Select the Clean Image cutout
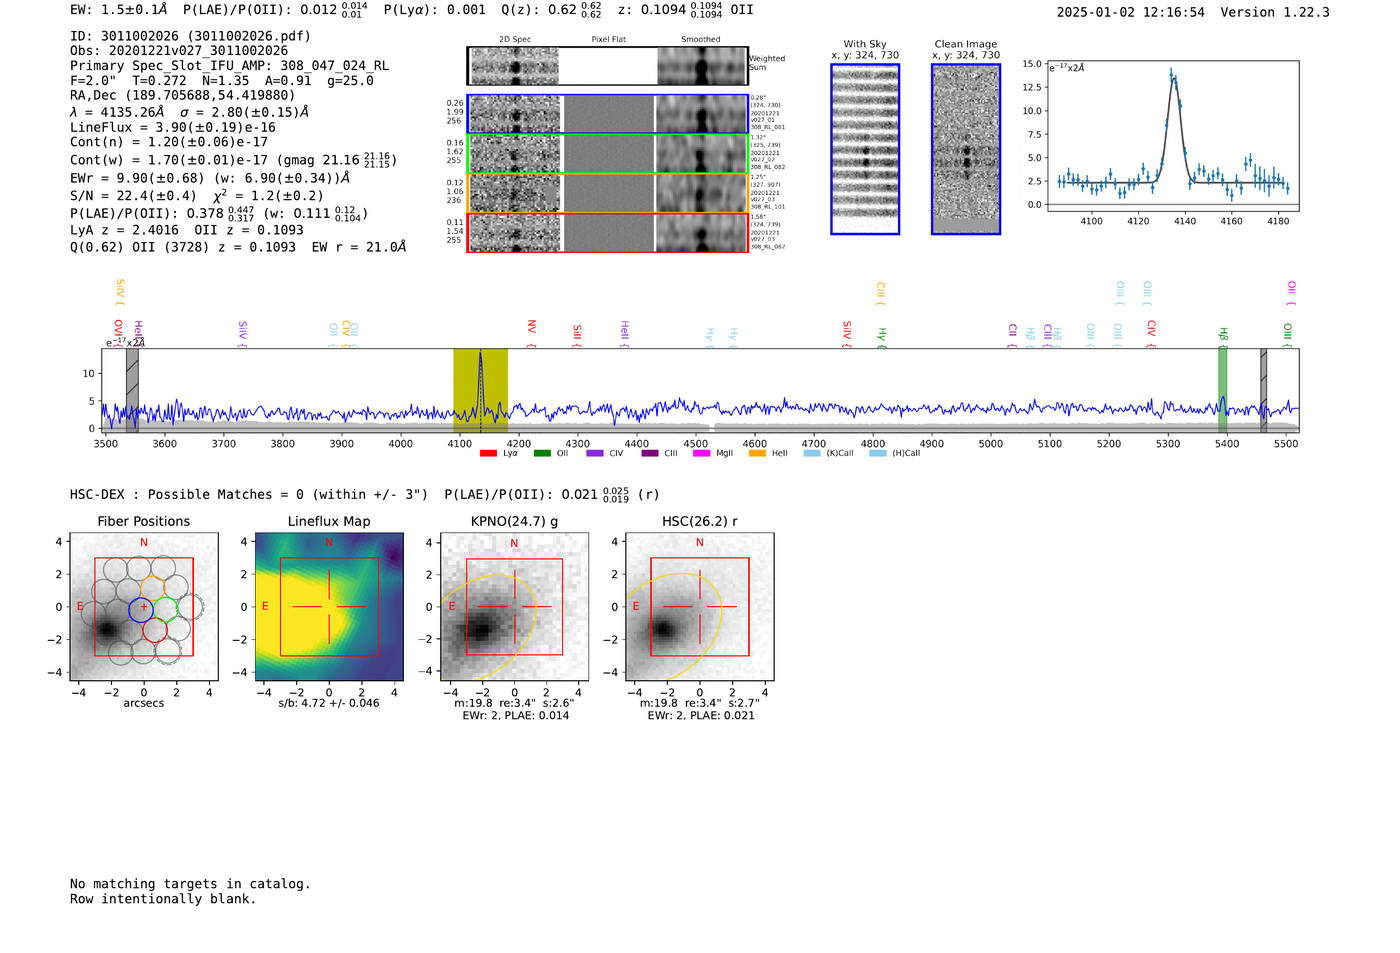Viewport: 1400px width, 953px height. pyautogui.click(x=966, y=149)
